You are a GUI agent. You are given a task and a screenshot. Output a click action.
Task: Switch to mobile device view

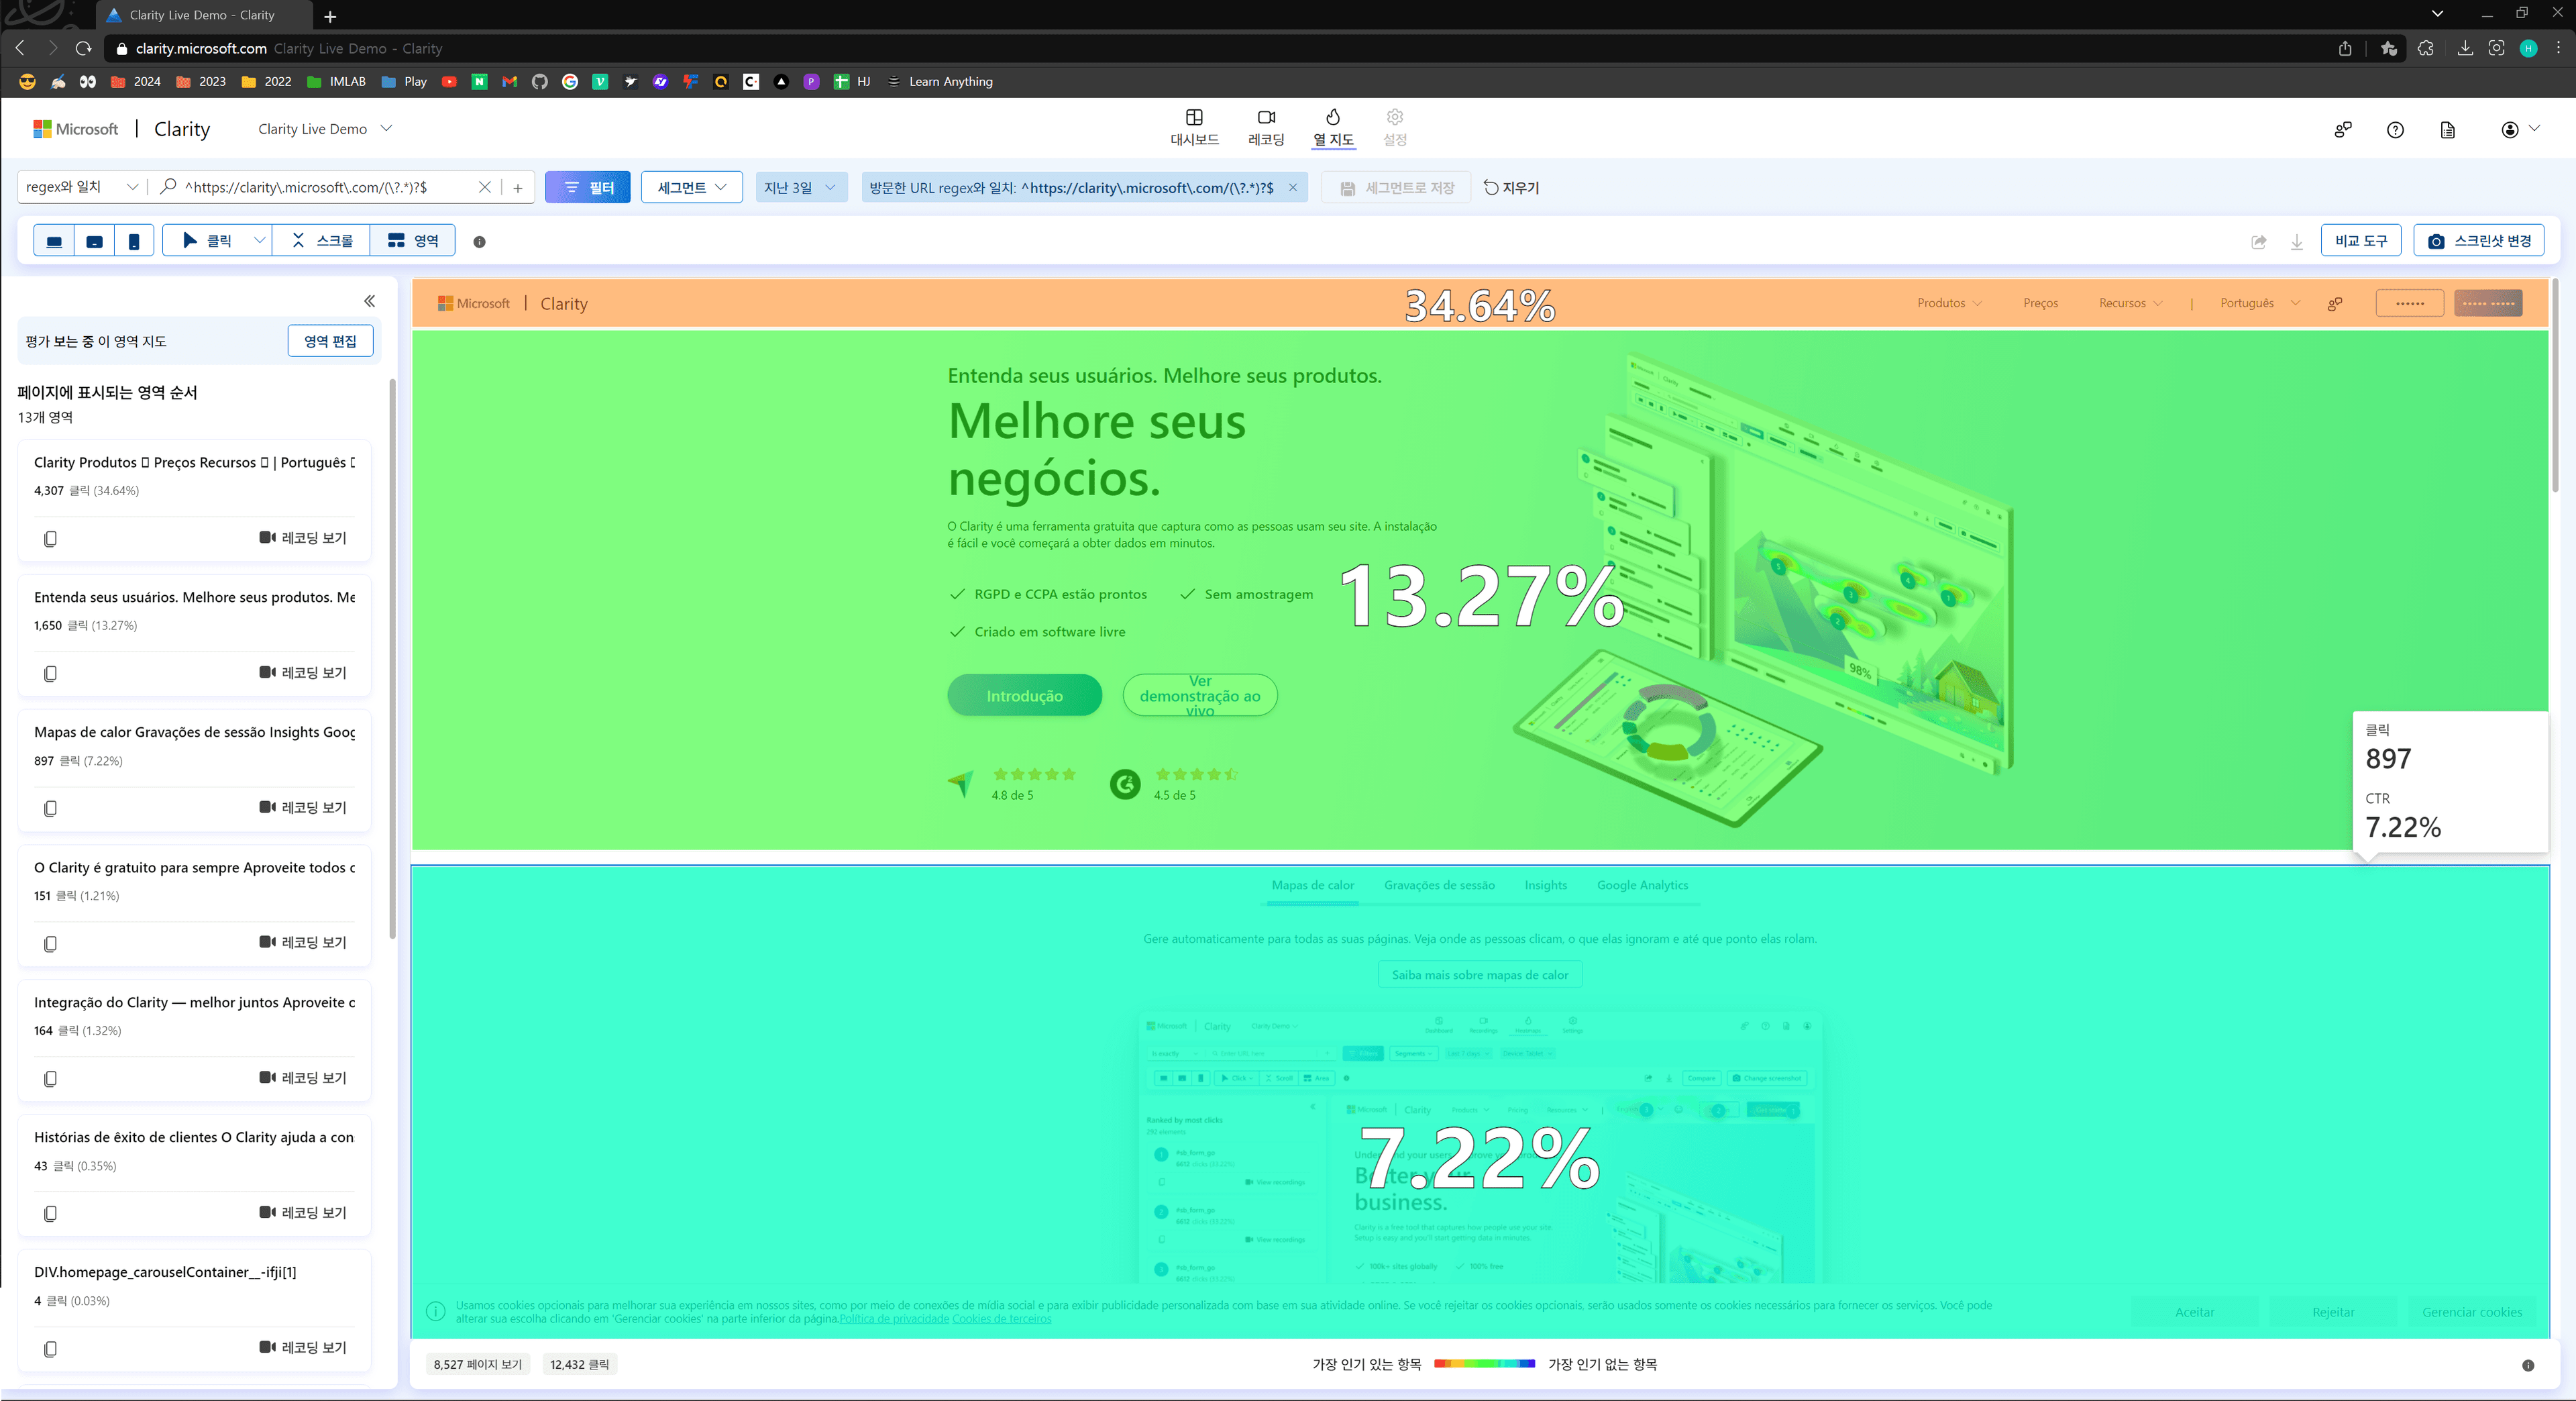(134, 241)
